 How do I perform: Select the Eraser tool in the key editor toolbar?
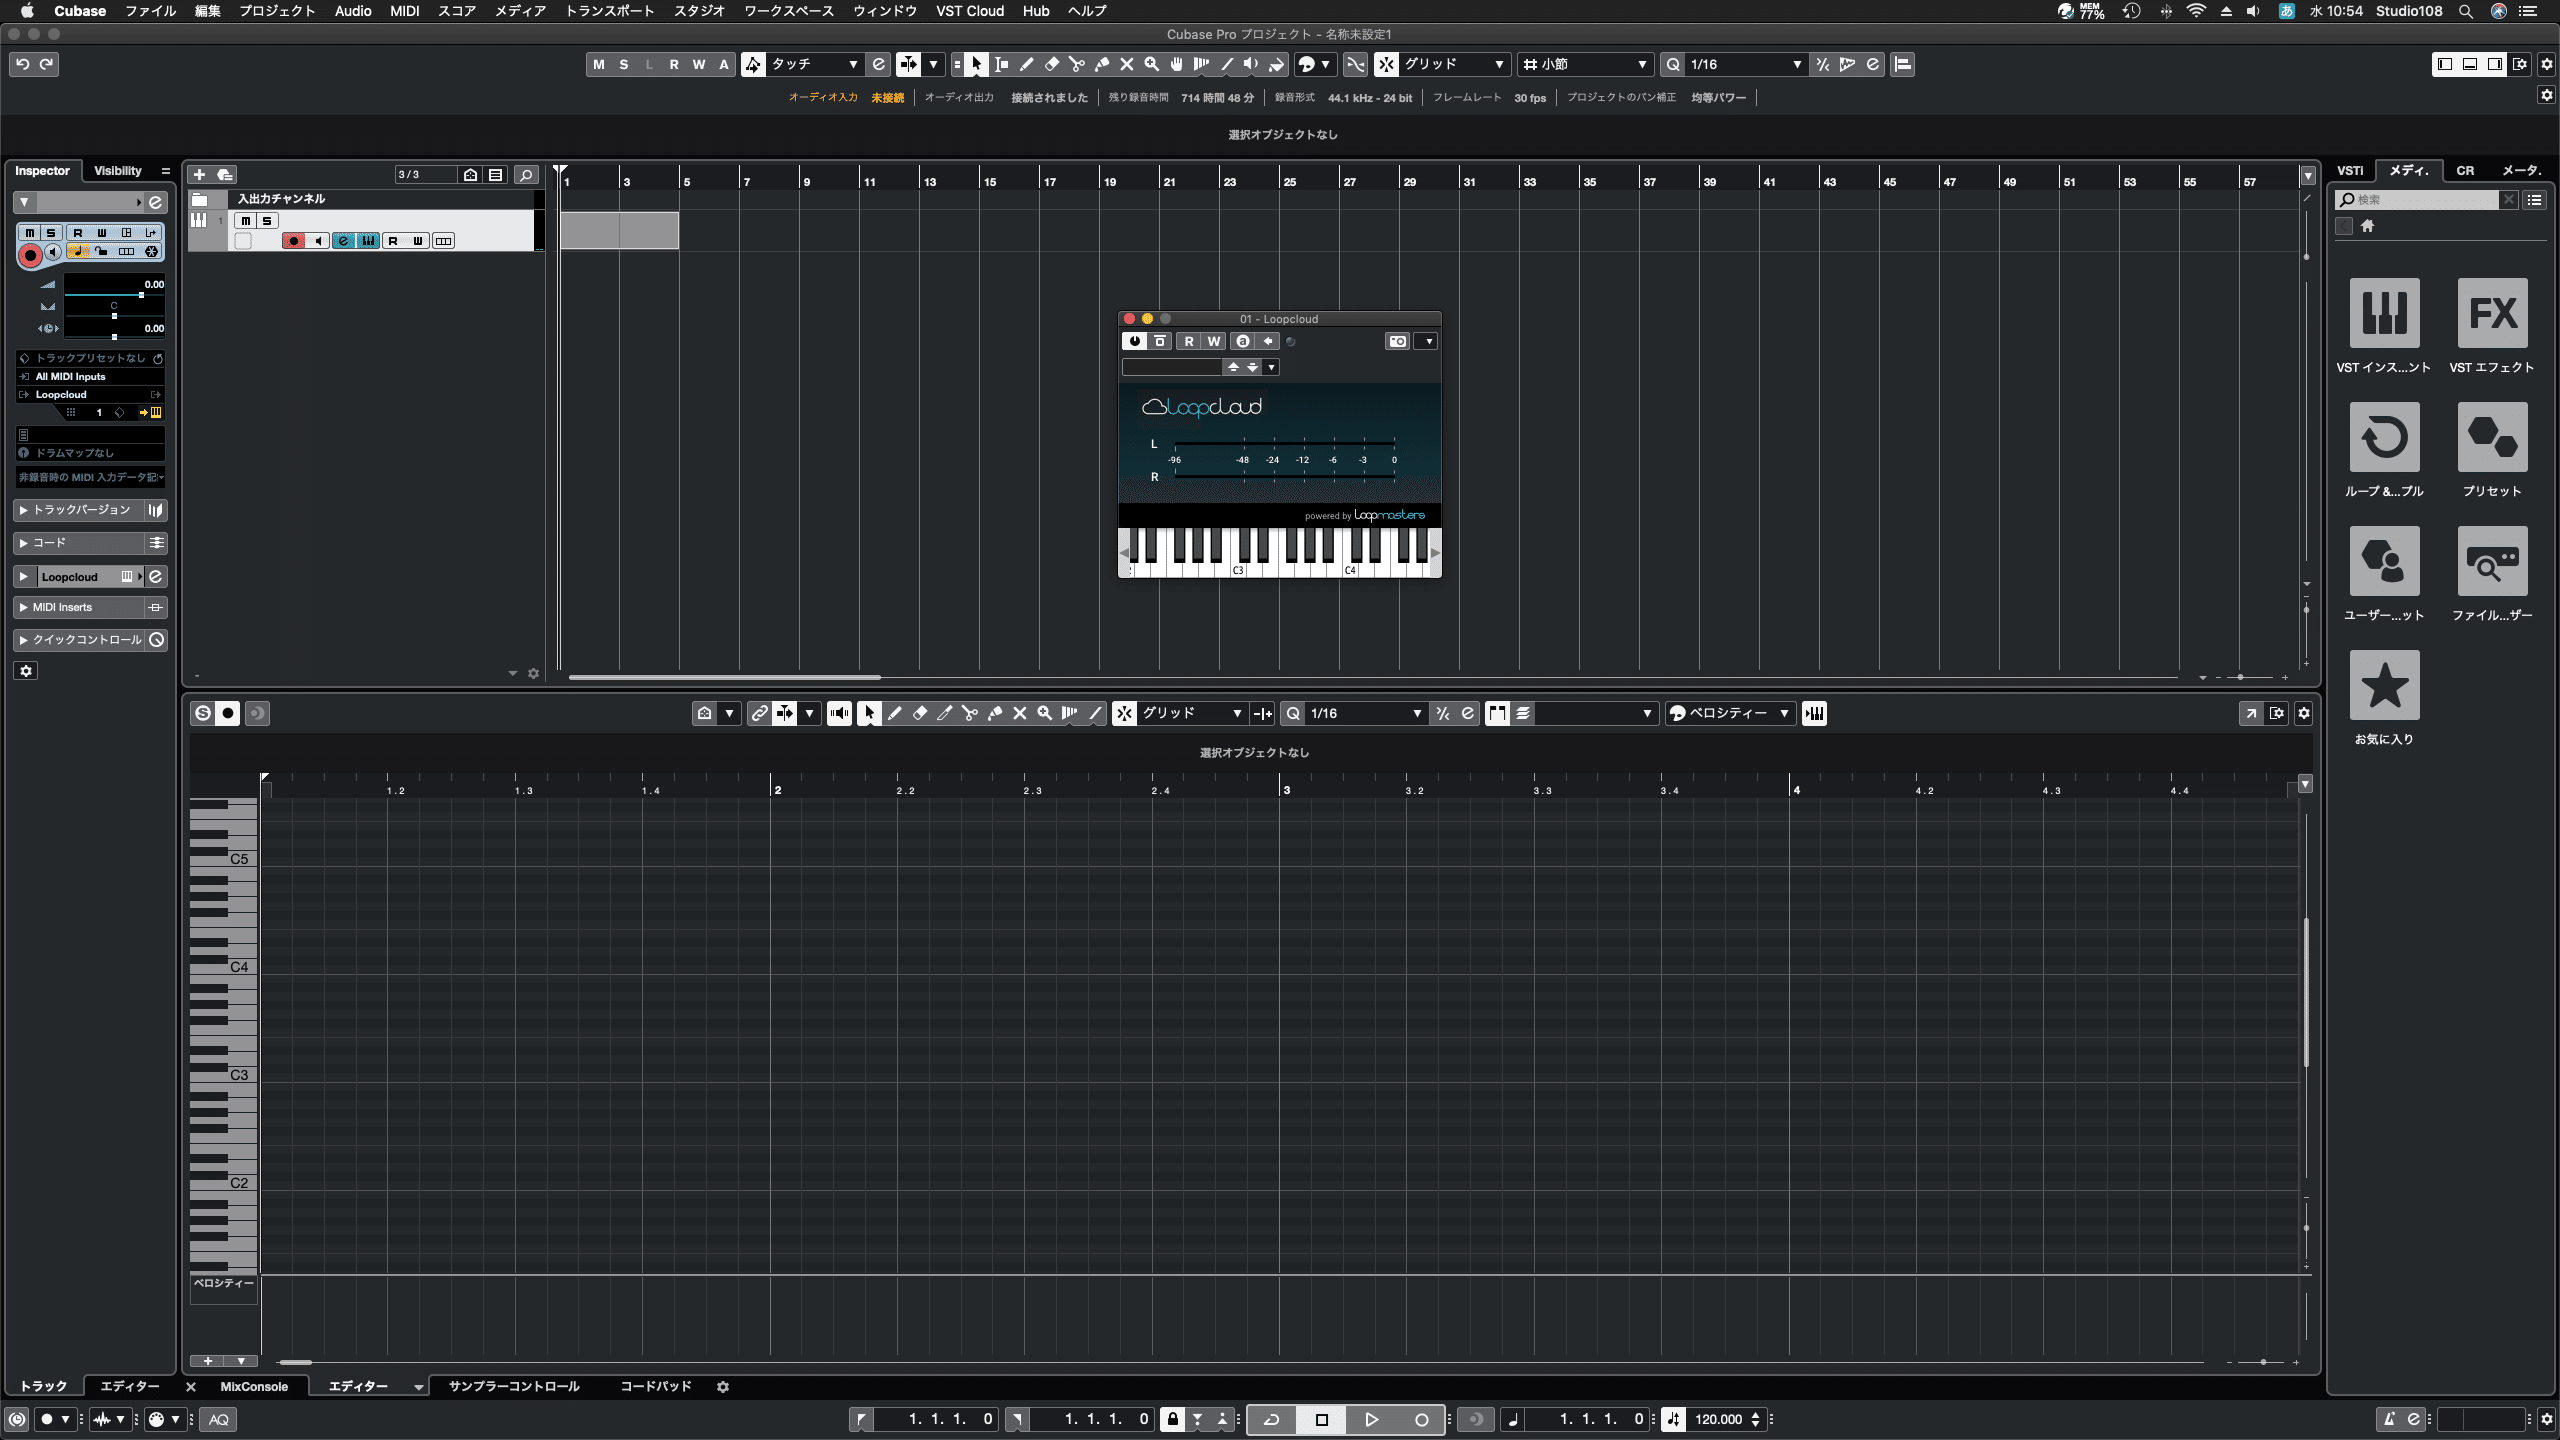pyautogui.click(x=920, y=713)
